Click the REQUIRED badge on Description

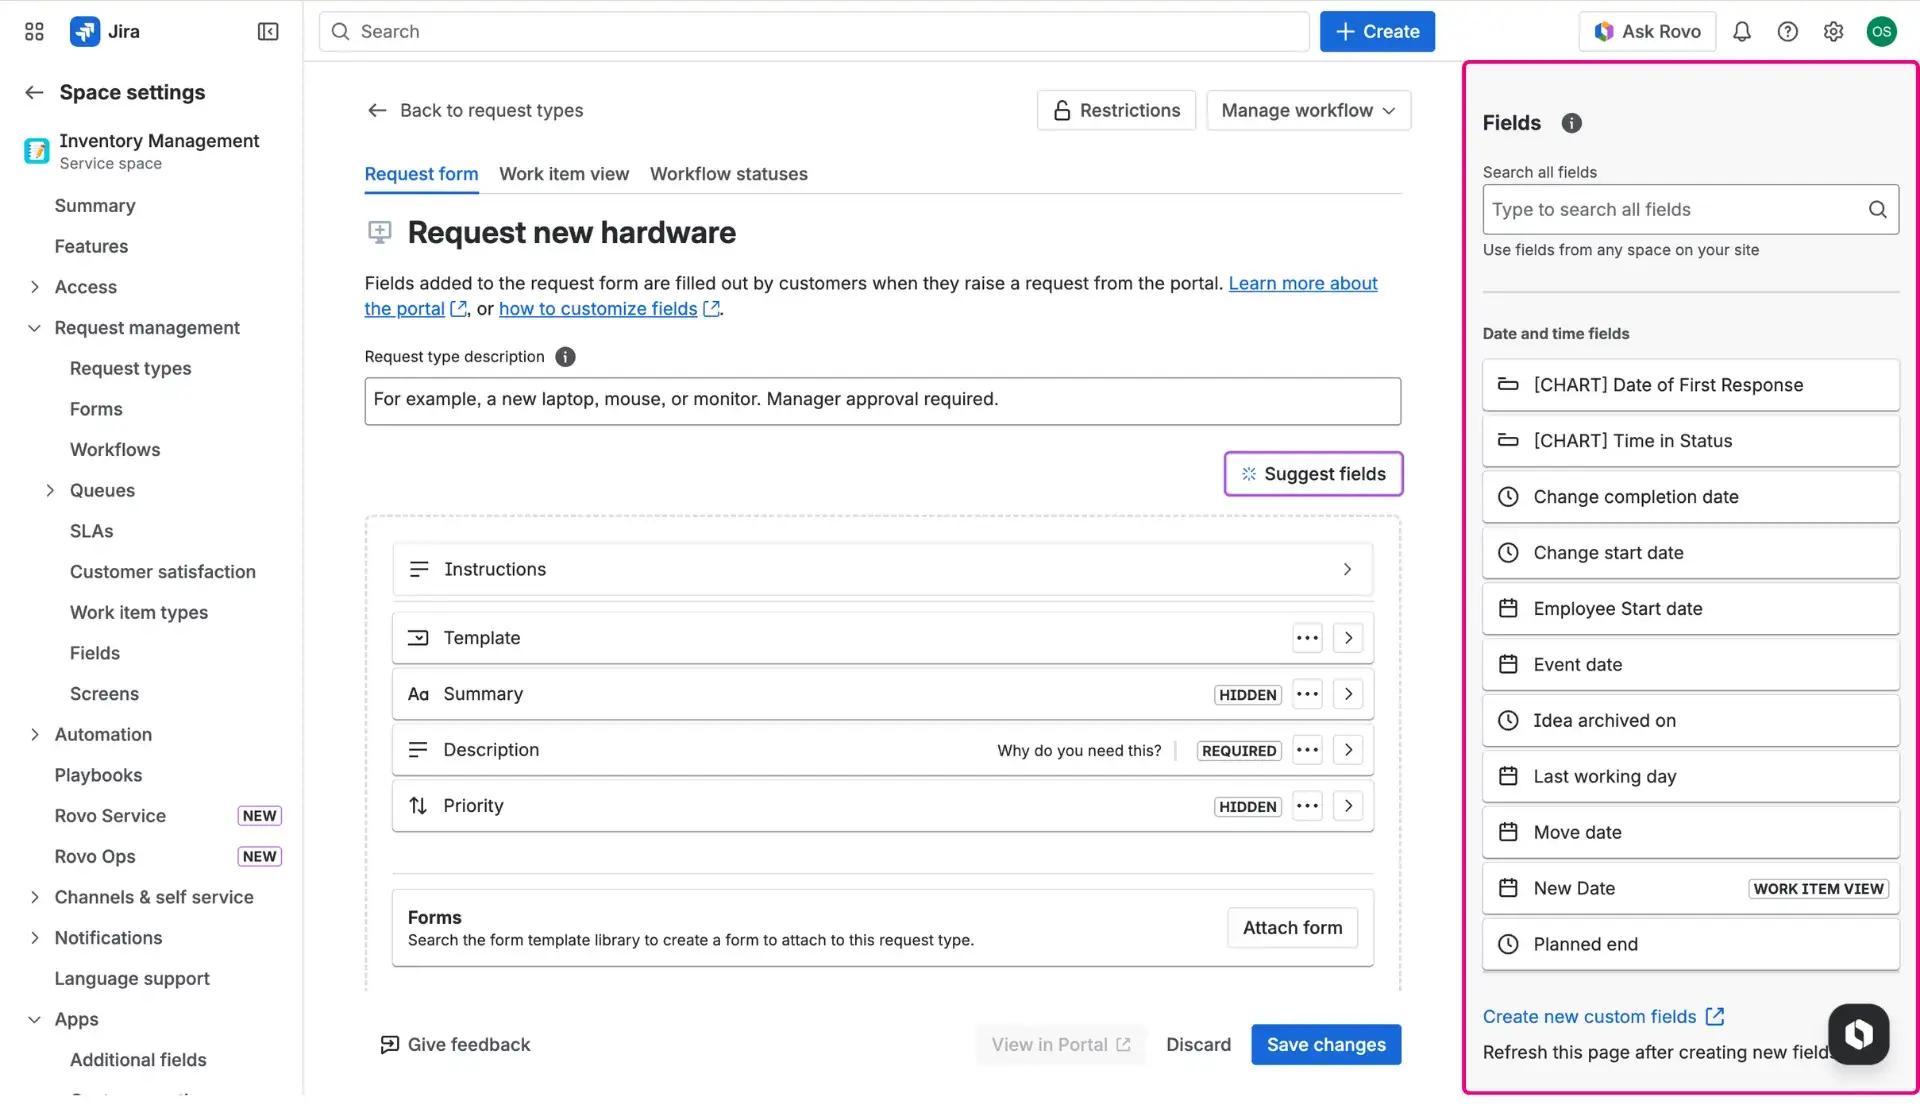(1238, 750)
